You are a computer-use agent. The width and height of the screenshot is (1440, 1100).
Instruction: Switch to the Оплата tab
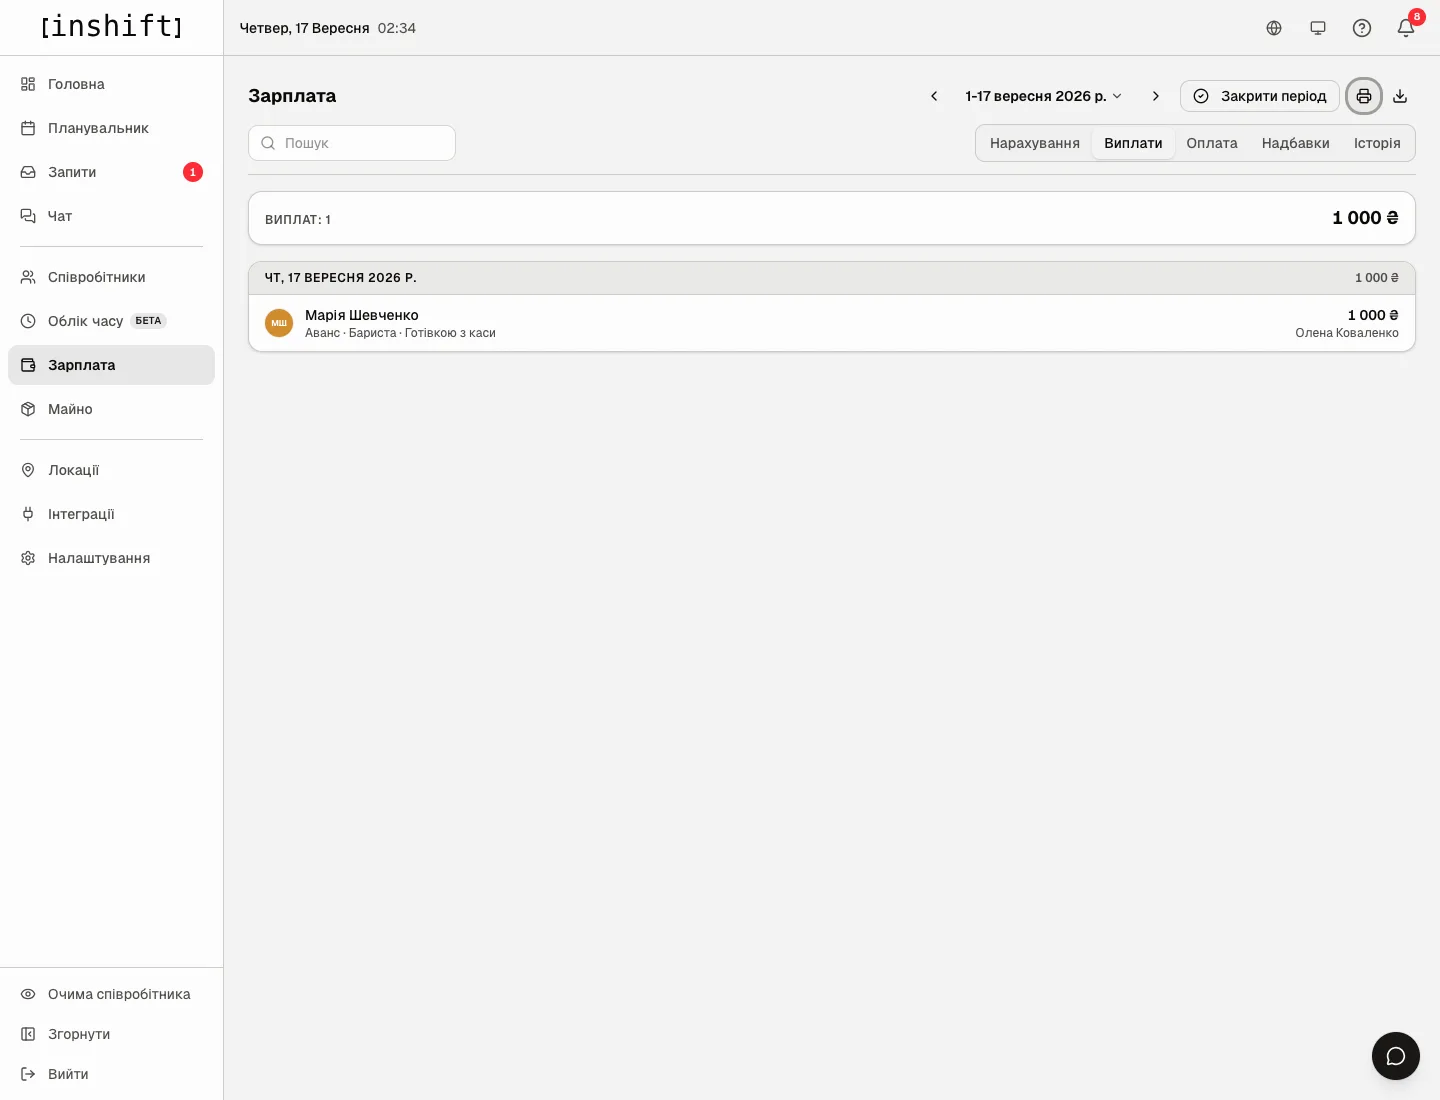point(1212,143)
